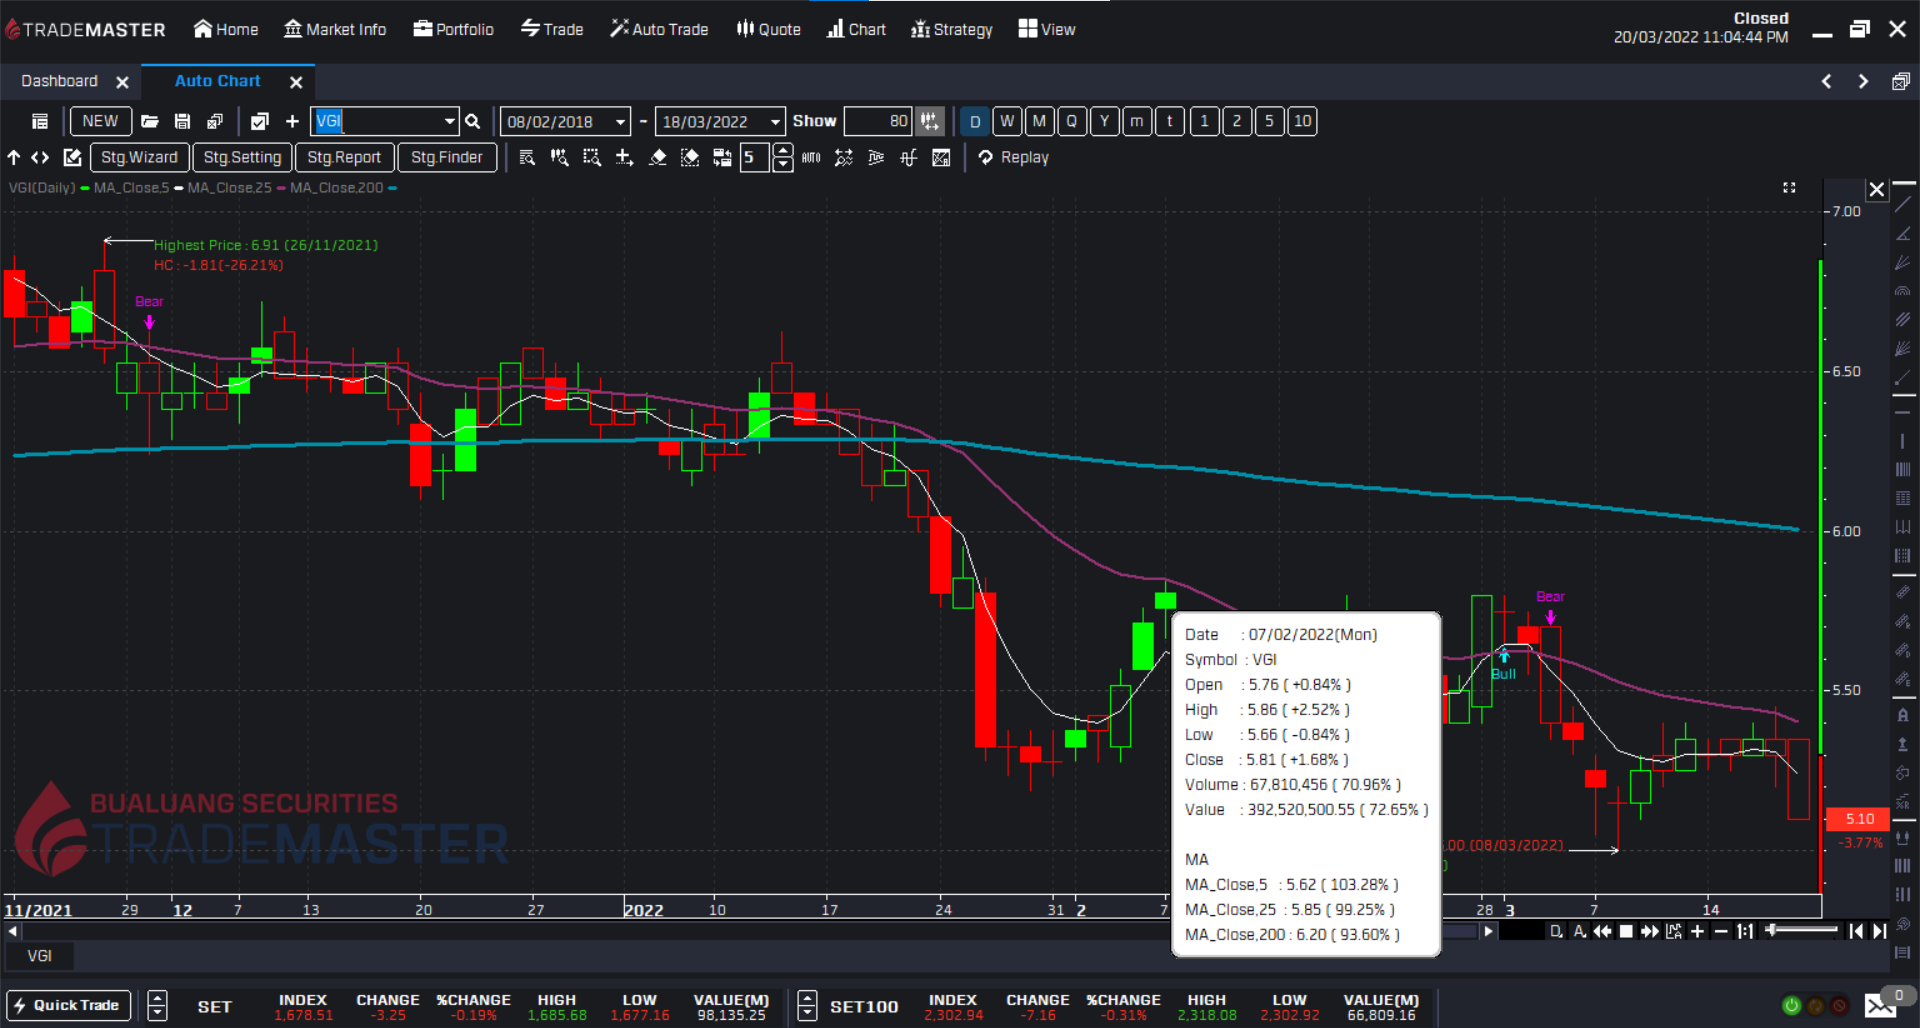Go to previous tab with left chevron

coord(1826,81)
